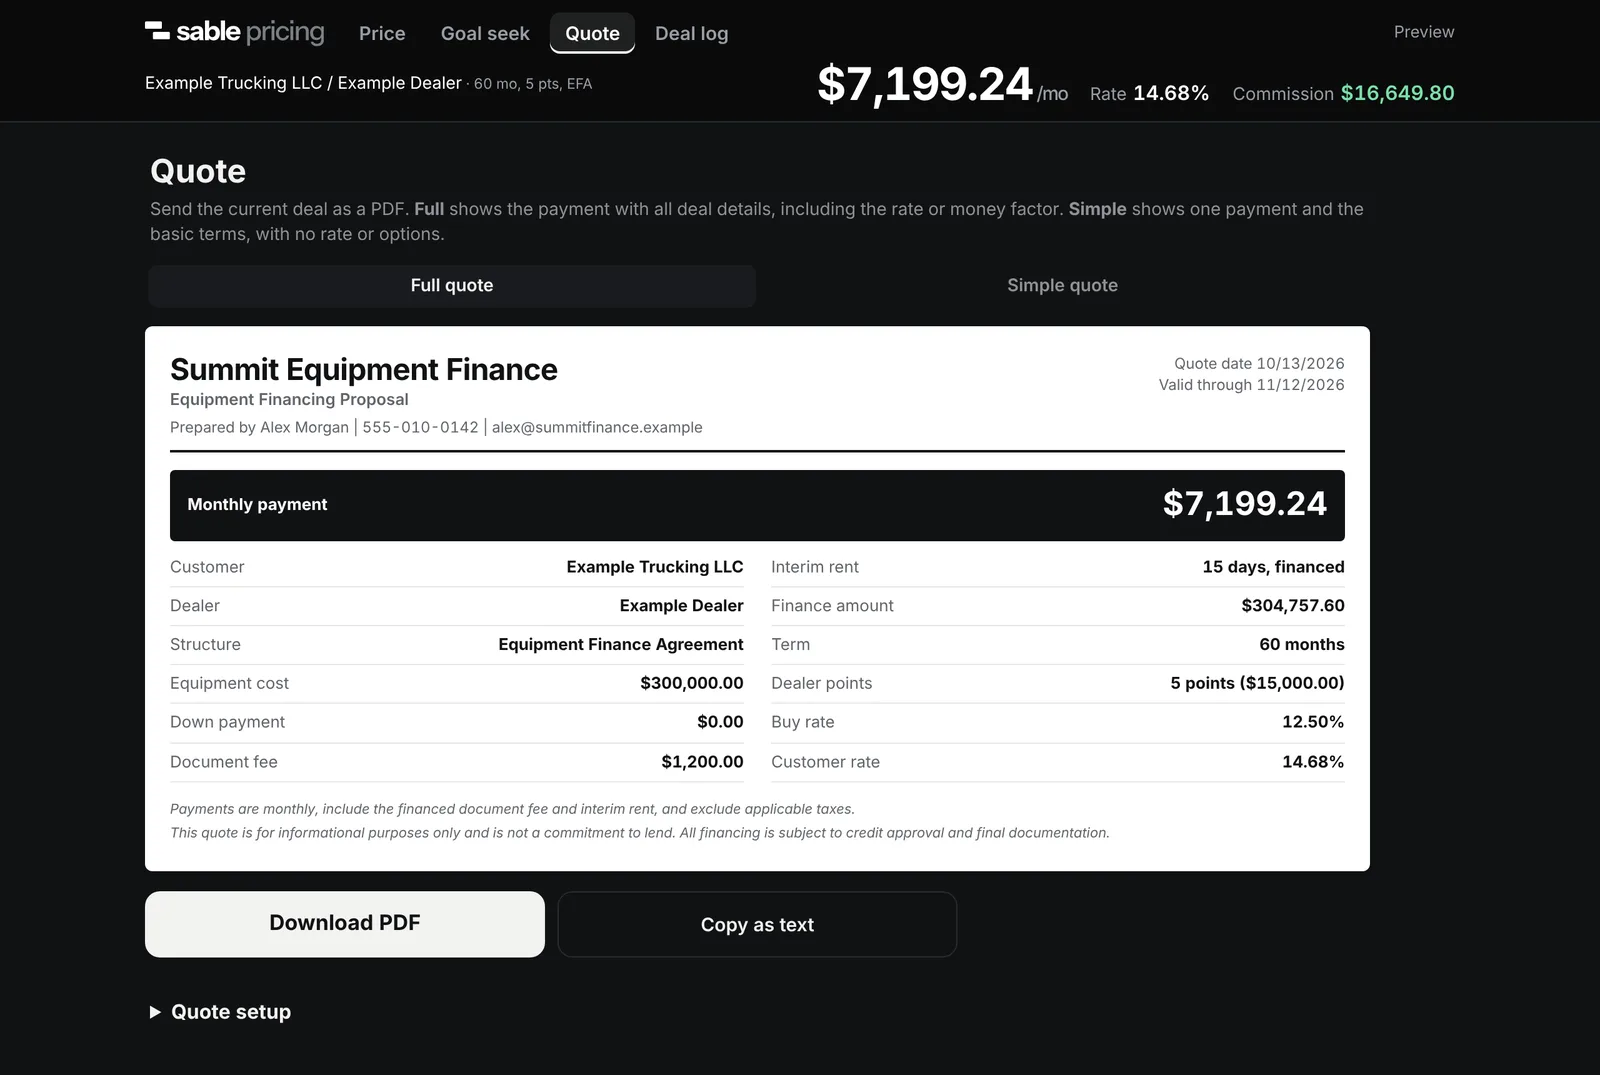
Task: Click the Preview link
Action: click(1424, 32)
